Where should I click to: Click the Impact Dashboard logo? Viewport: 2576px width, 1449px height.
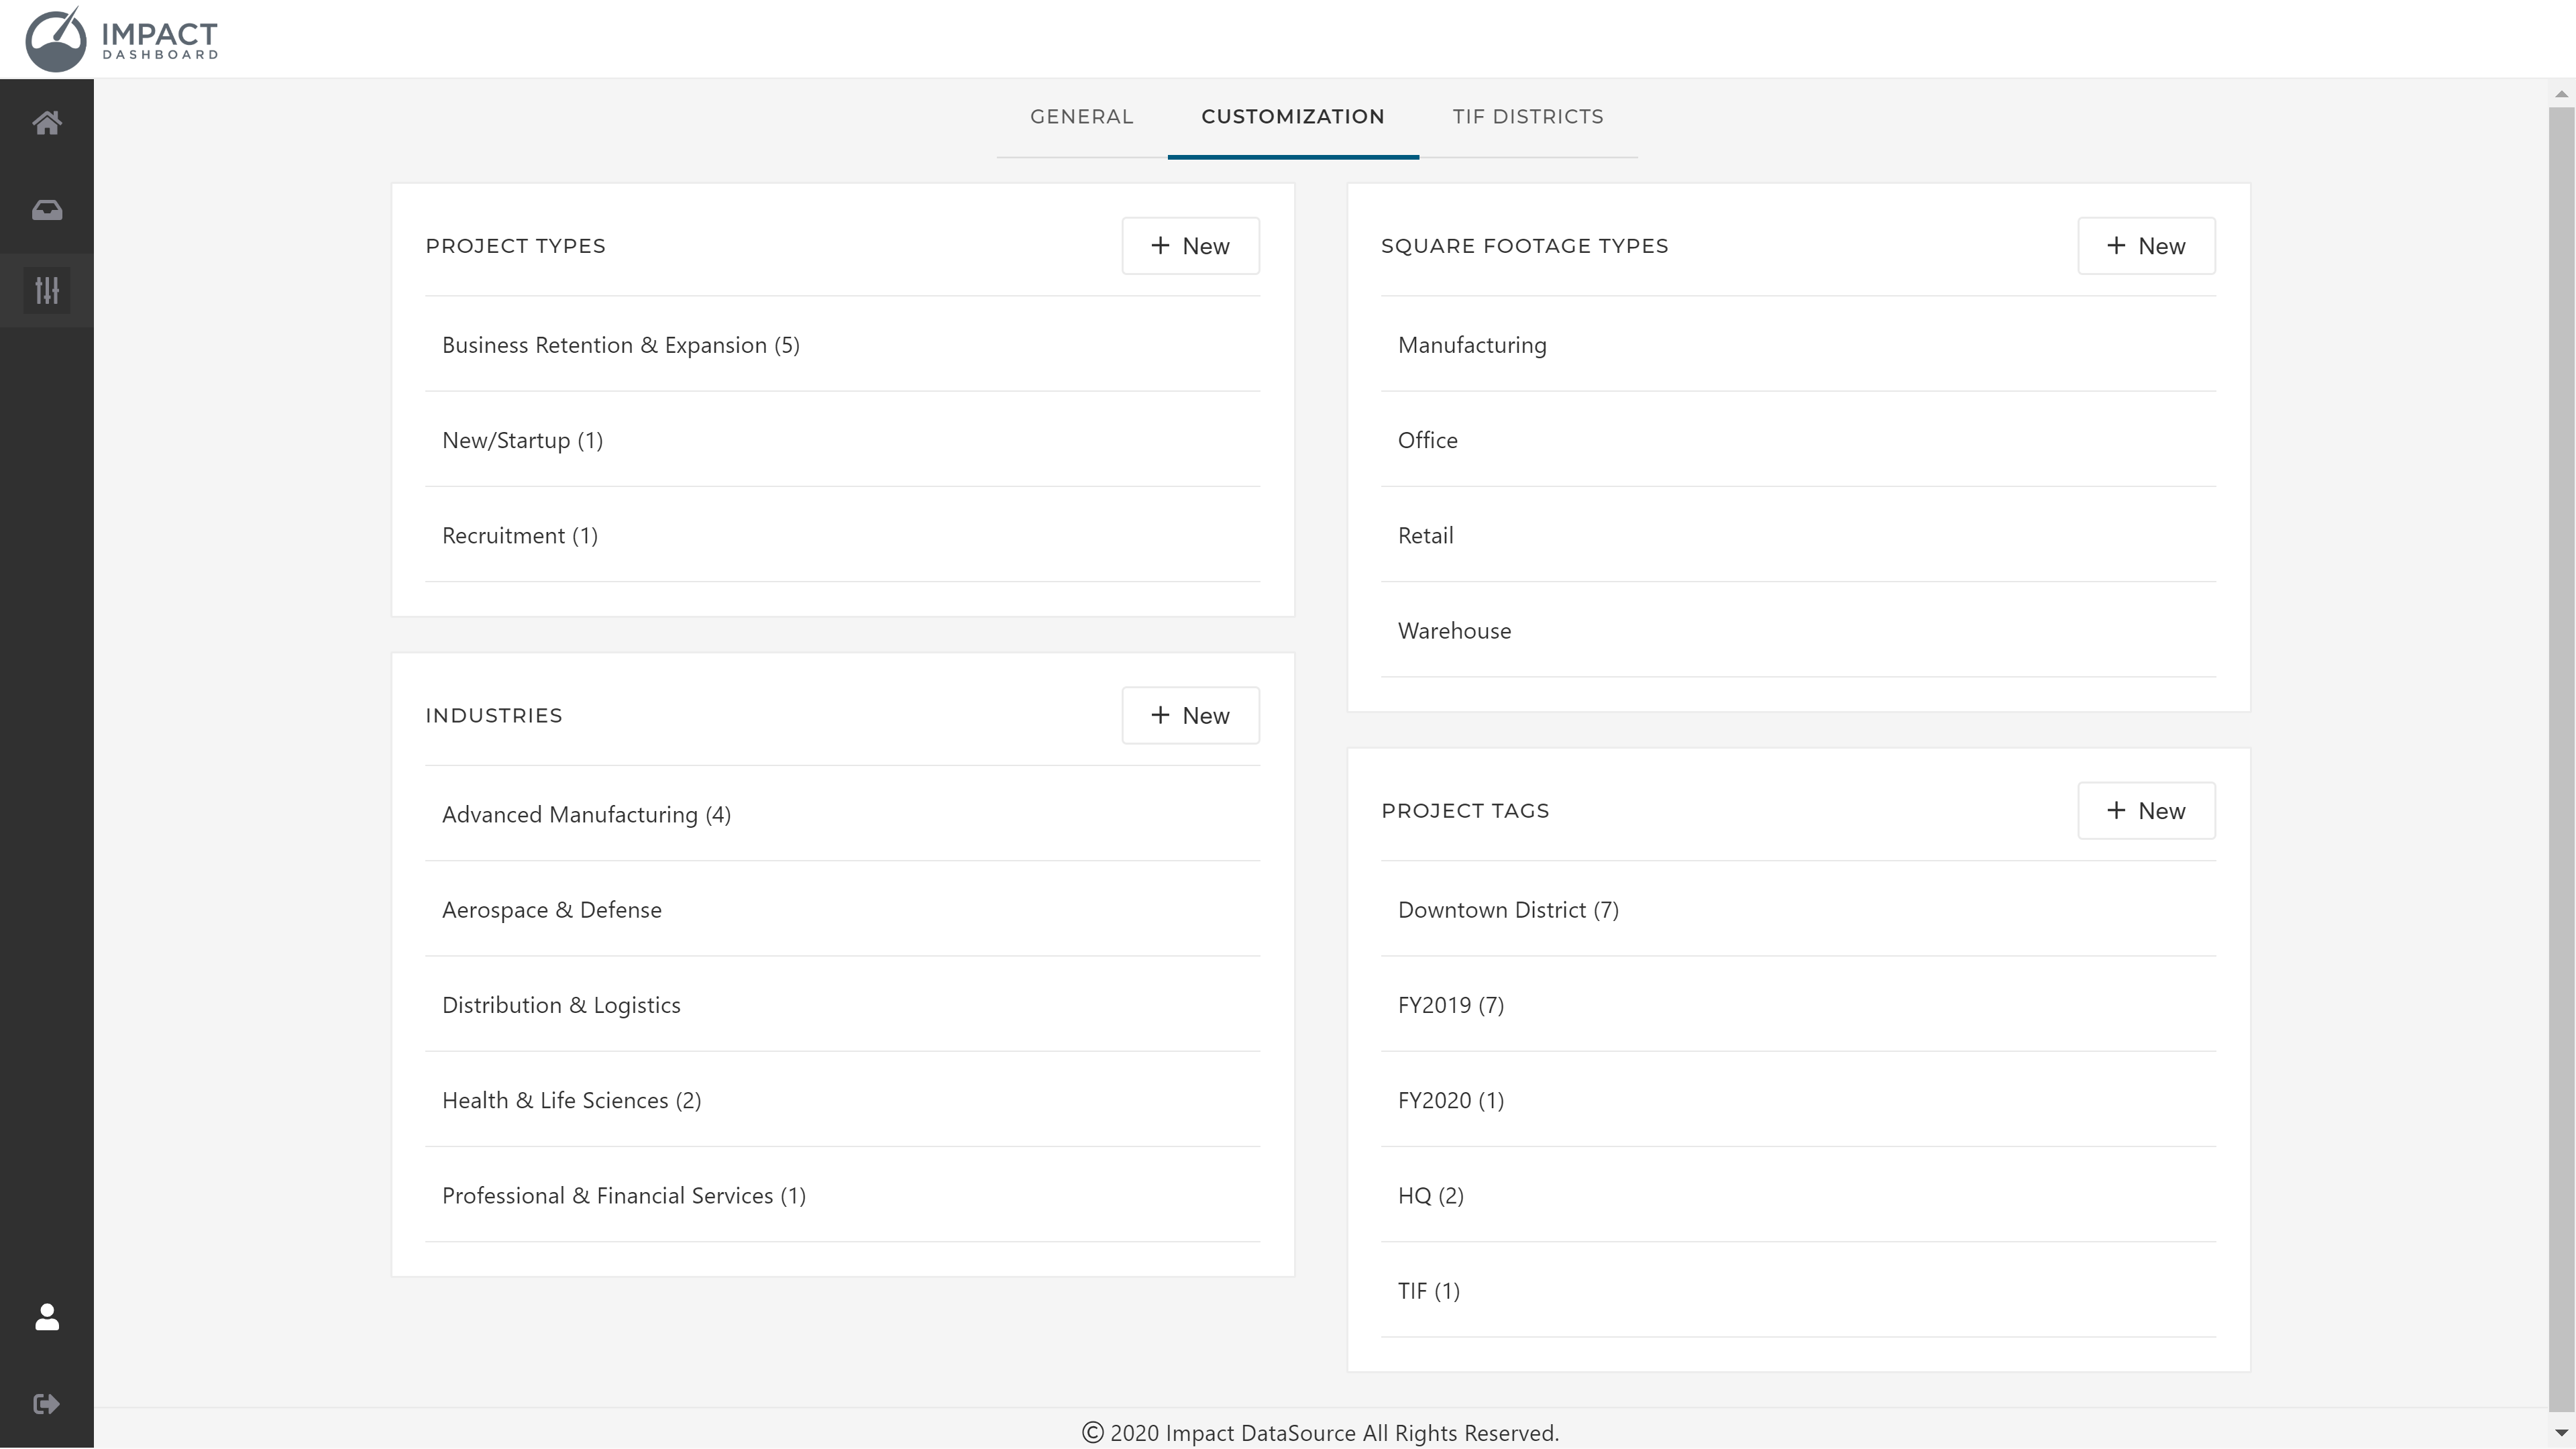(121, 39)
